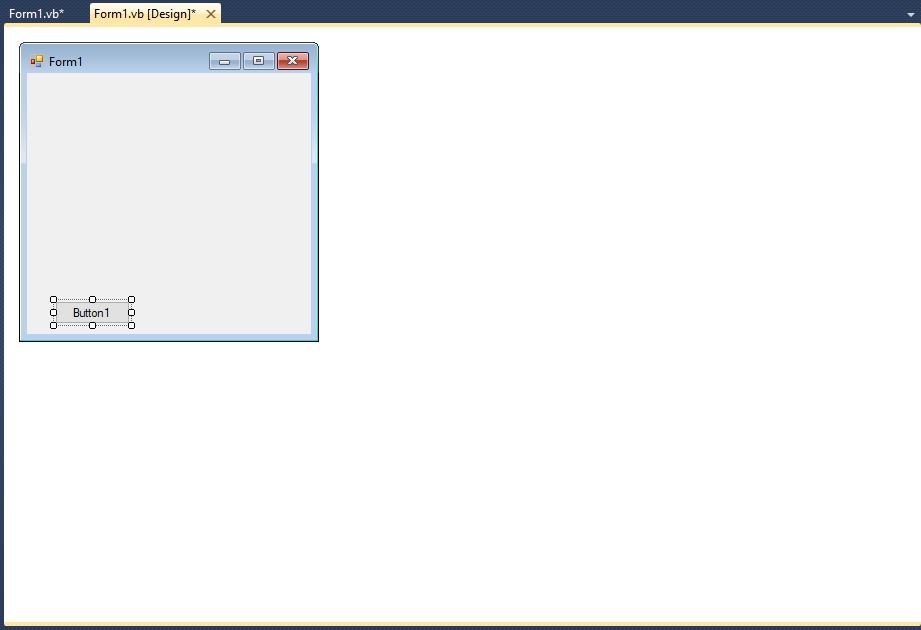
Task: Click the bottom-center resize handle of Button1
Action: (x=91, y=325)
